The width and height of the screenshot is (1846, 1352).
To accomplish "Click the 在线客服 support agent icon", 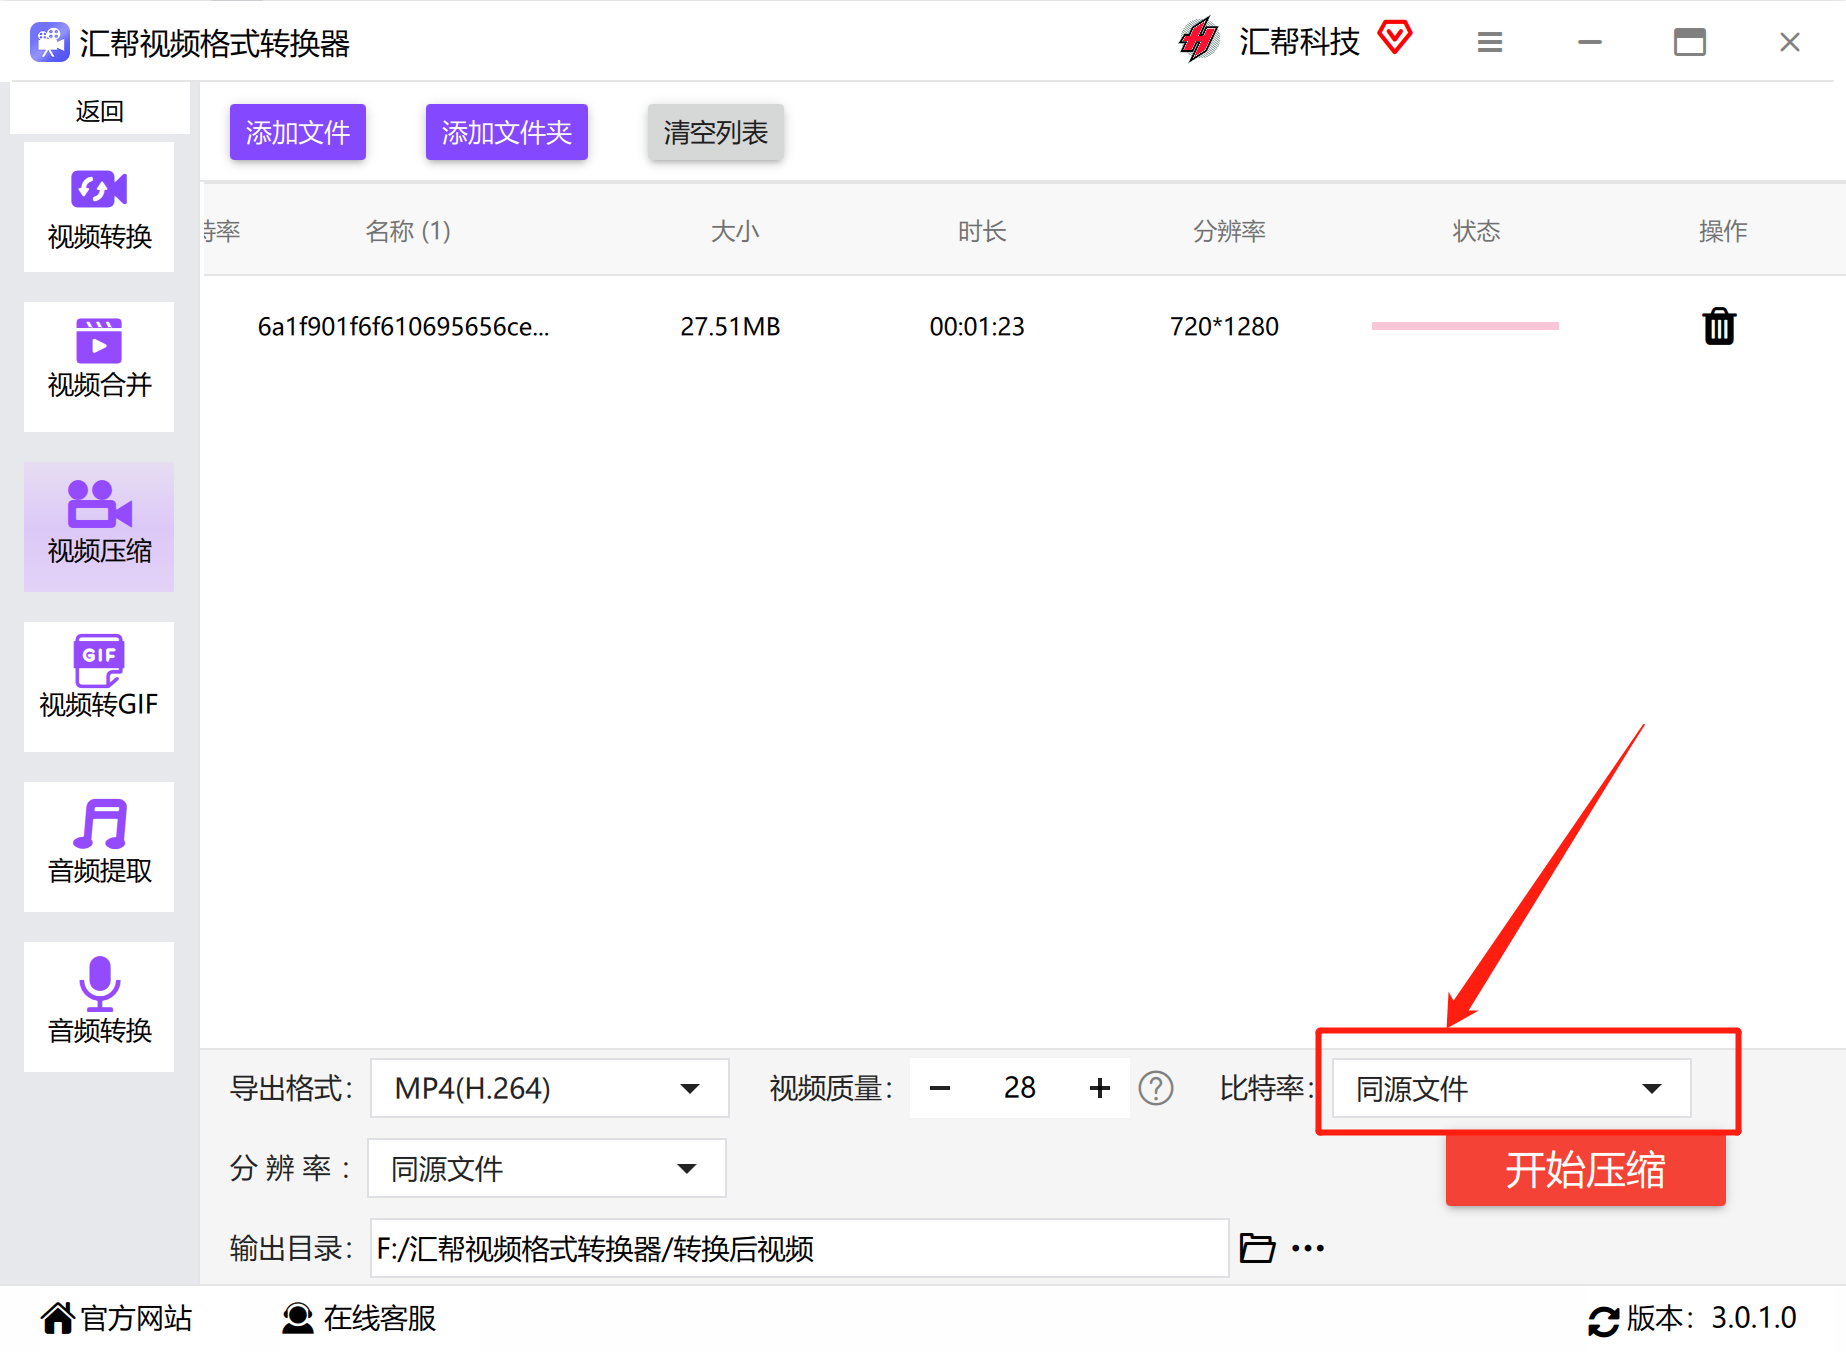I will coord(297,1318).
